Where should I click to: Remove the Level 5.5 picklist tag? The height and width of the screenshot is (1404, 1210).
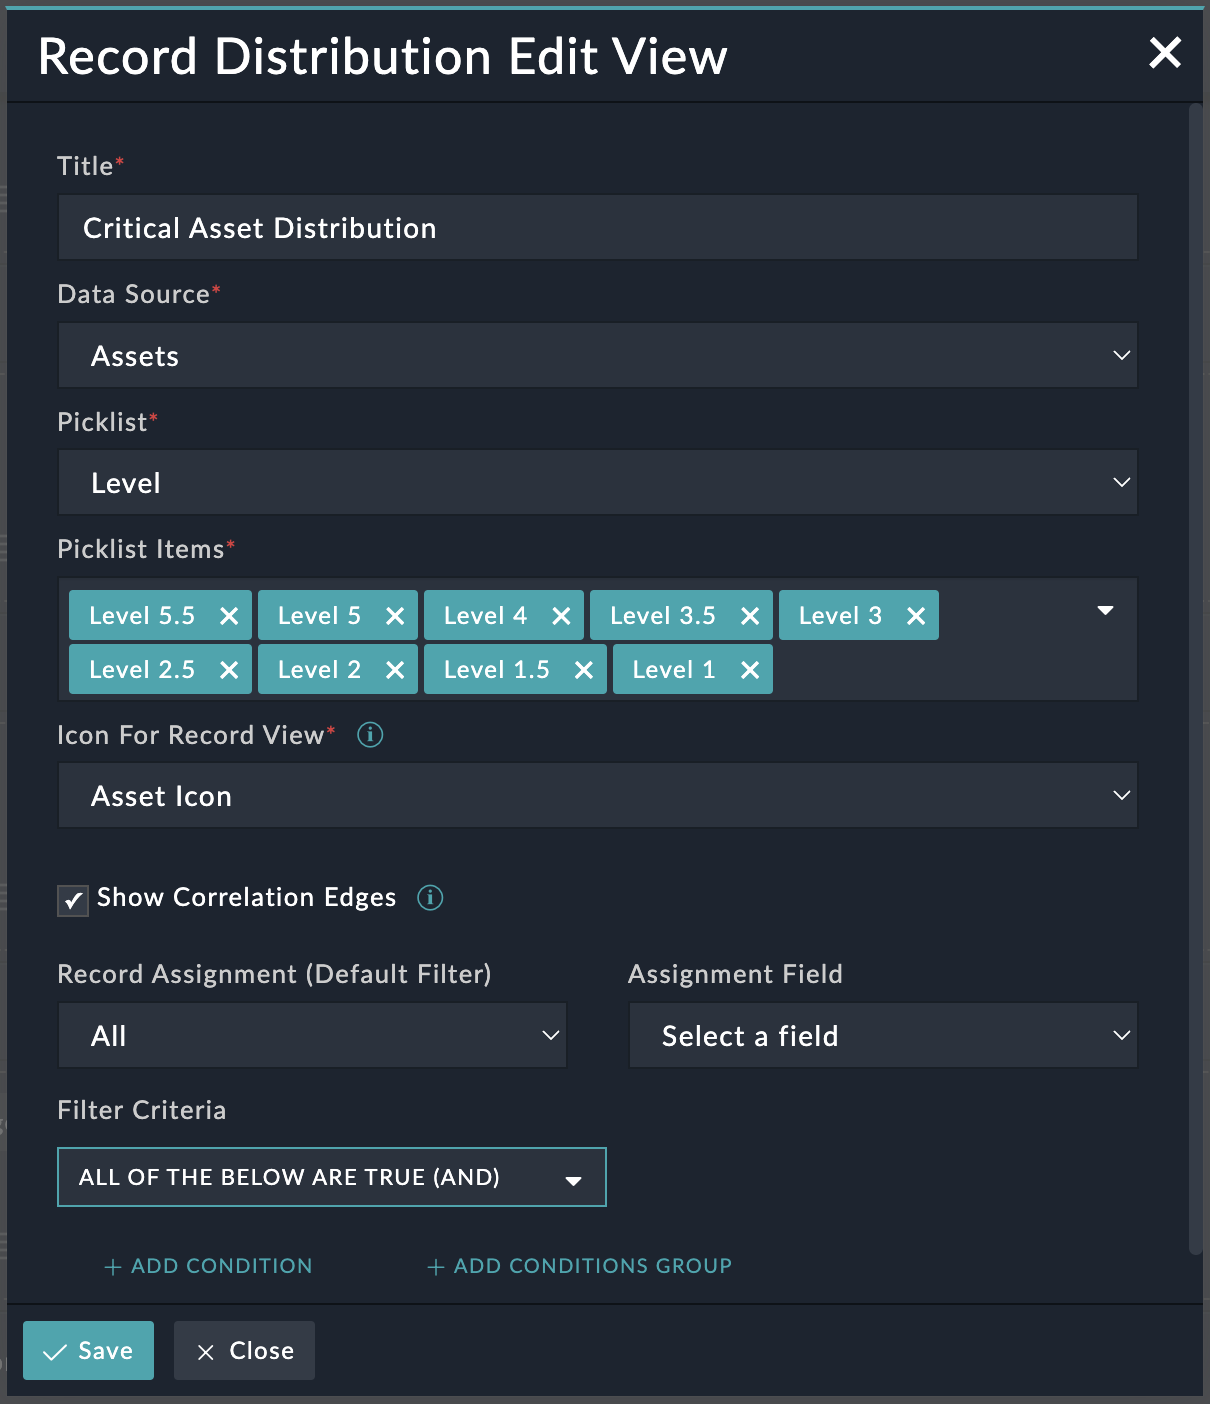[x=229, y=616]
